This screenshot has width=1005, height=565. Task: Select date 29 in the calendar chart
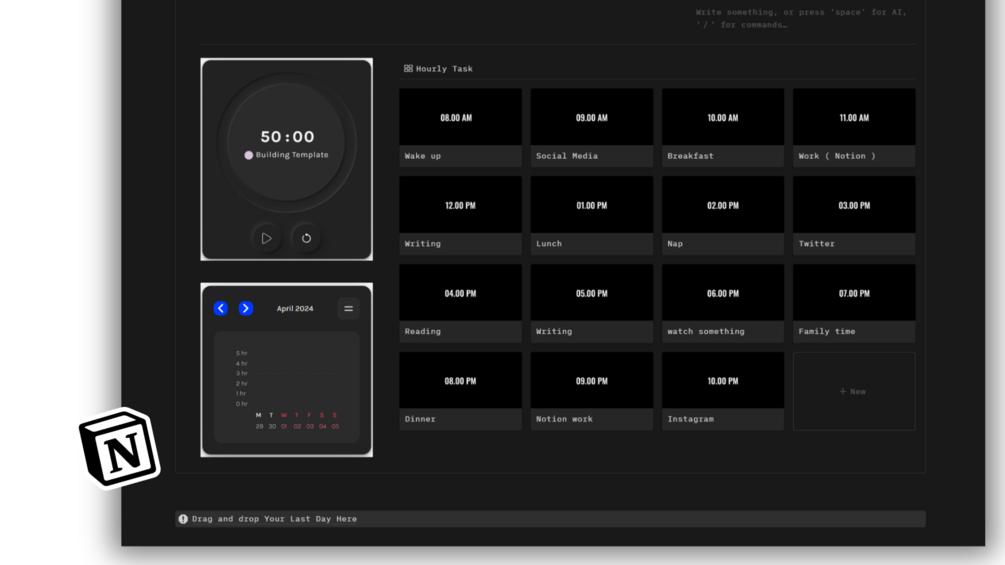(259, 427)
